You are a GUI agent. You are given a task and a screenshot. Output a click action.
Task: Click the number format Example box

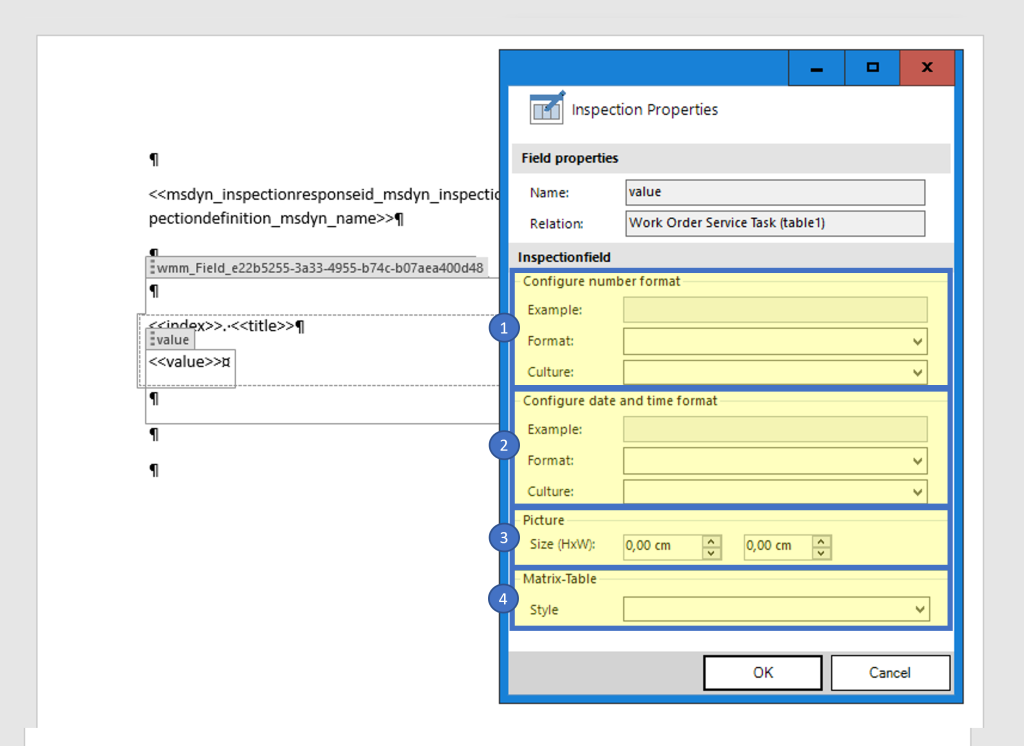coord(775,309)
